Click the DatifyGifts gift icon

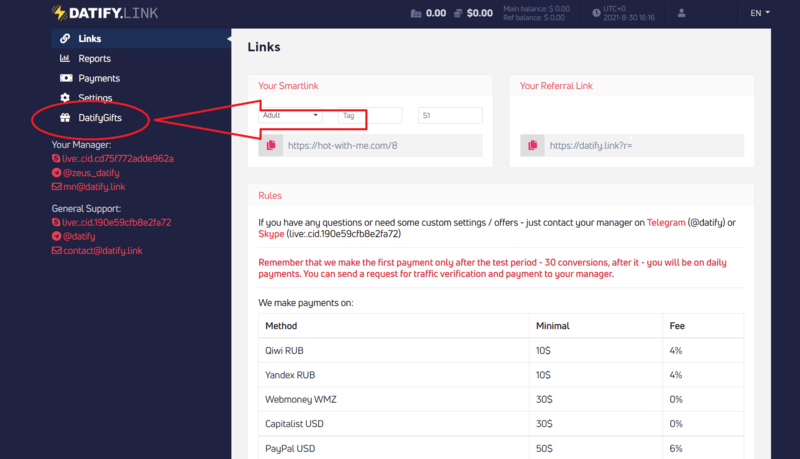(x=65, y=118)
